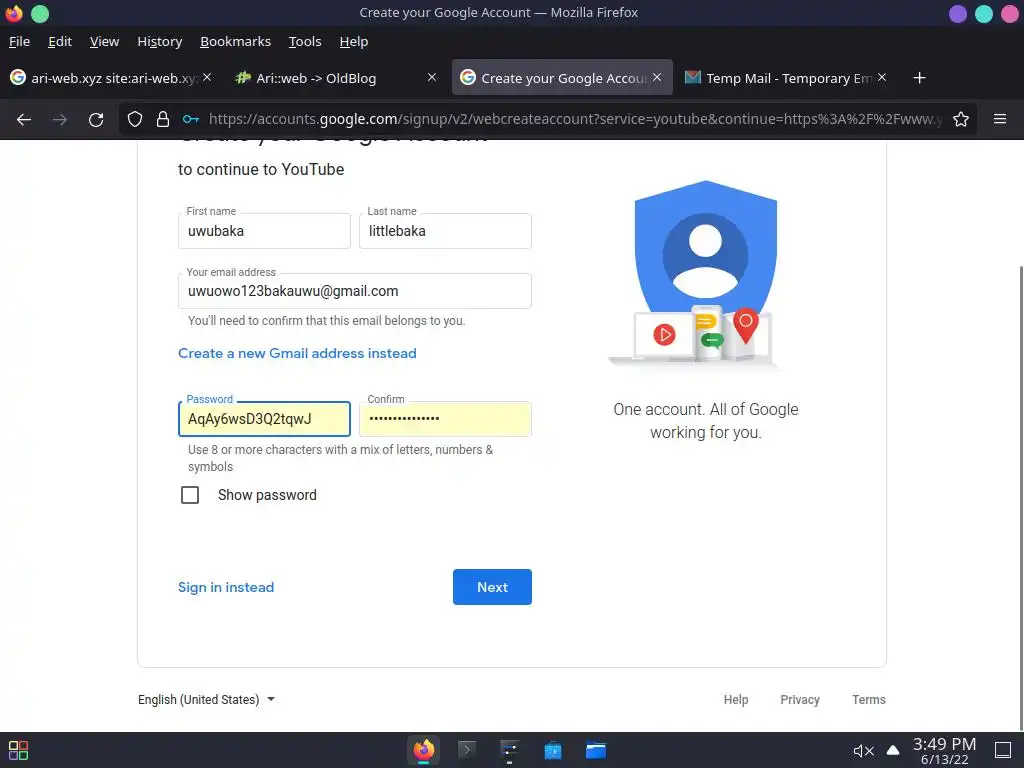Click the forward navigation arrow
Viewport: 1024px width, 768px height.
point(59,119)
